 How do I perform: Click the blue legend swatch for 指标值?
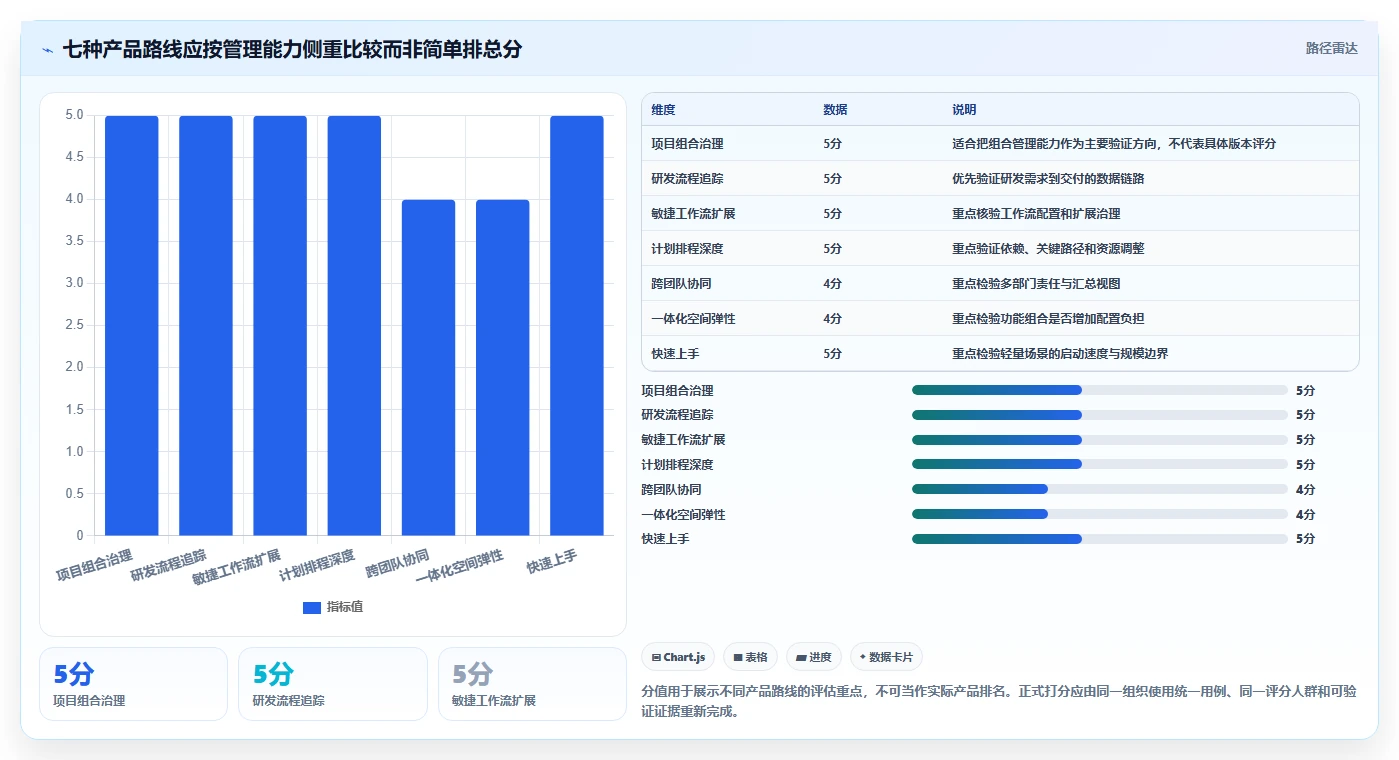(x=312, y=607)
